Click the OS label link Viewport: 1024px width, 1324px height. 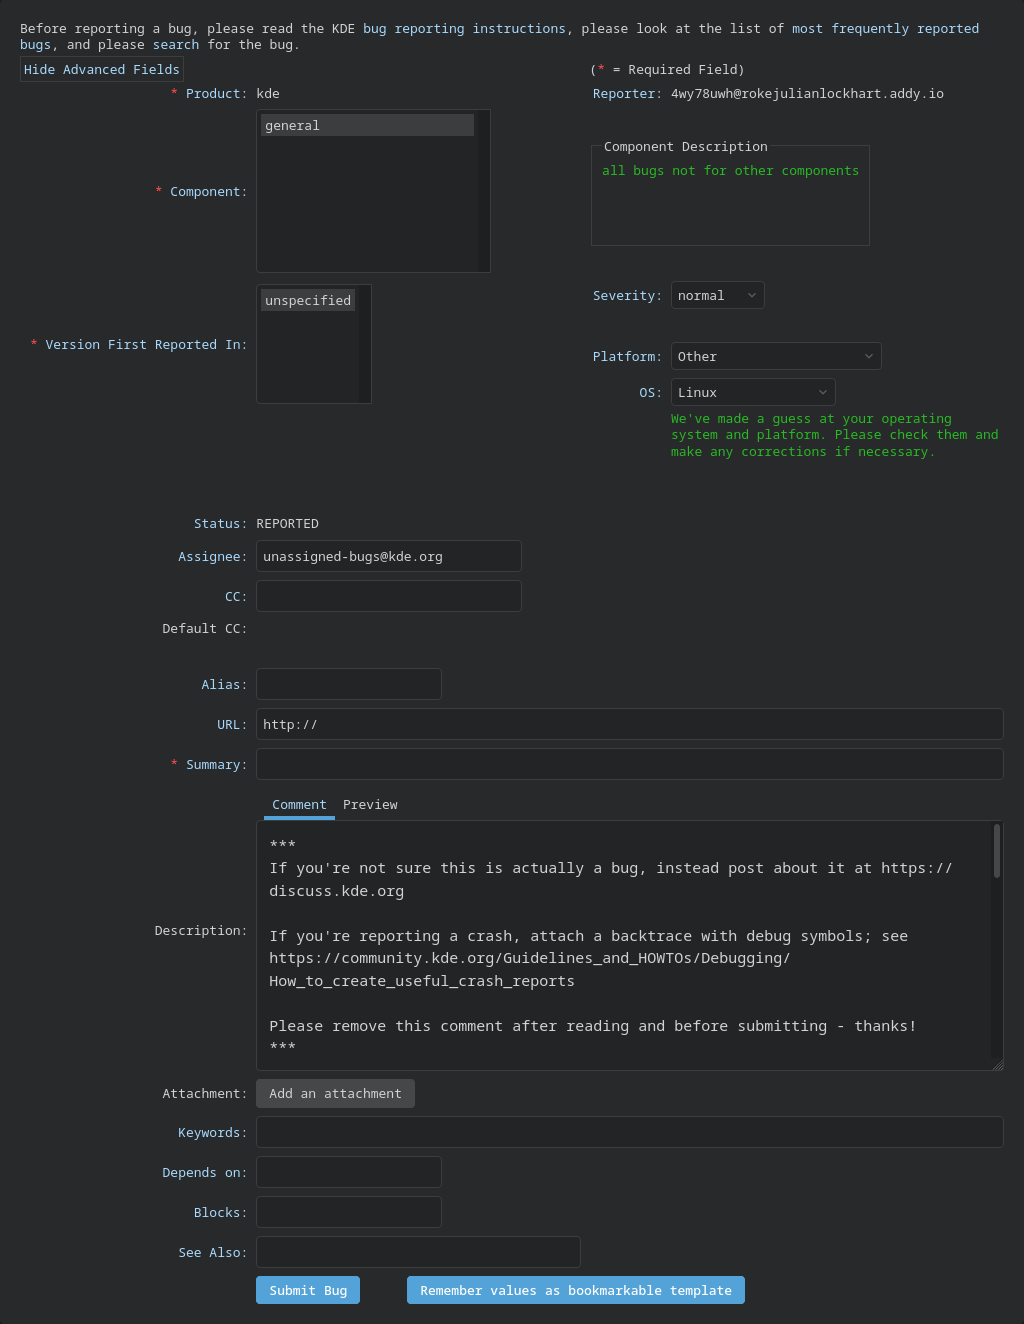click(x=649, y=392)
